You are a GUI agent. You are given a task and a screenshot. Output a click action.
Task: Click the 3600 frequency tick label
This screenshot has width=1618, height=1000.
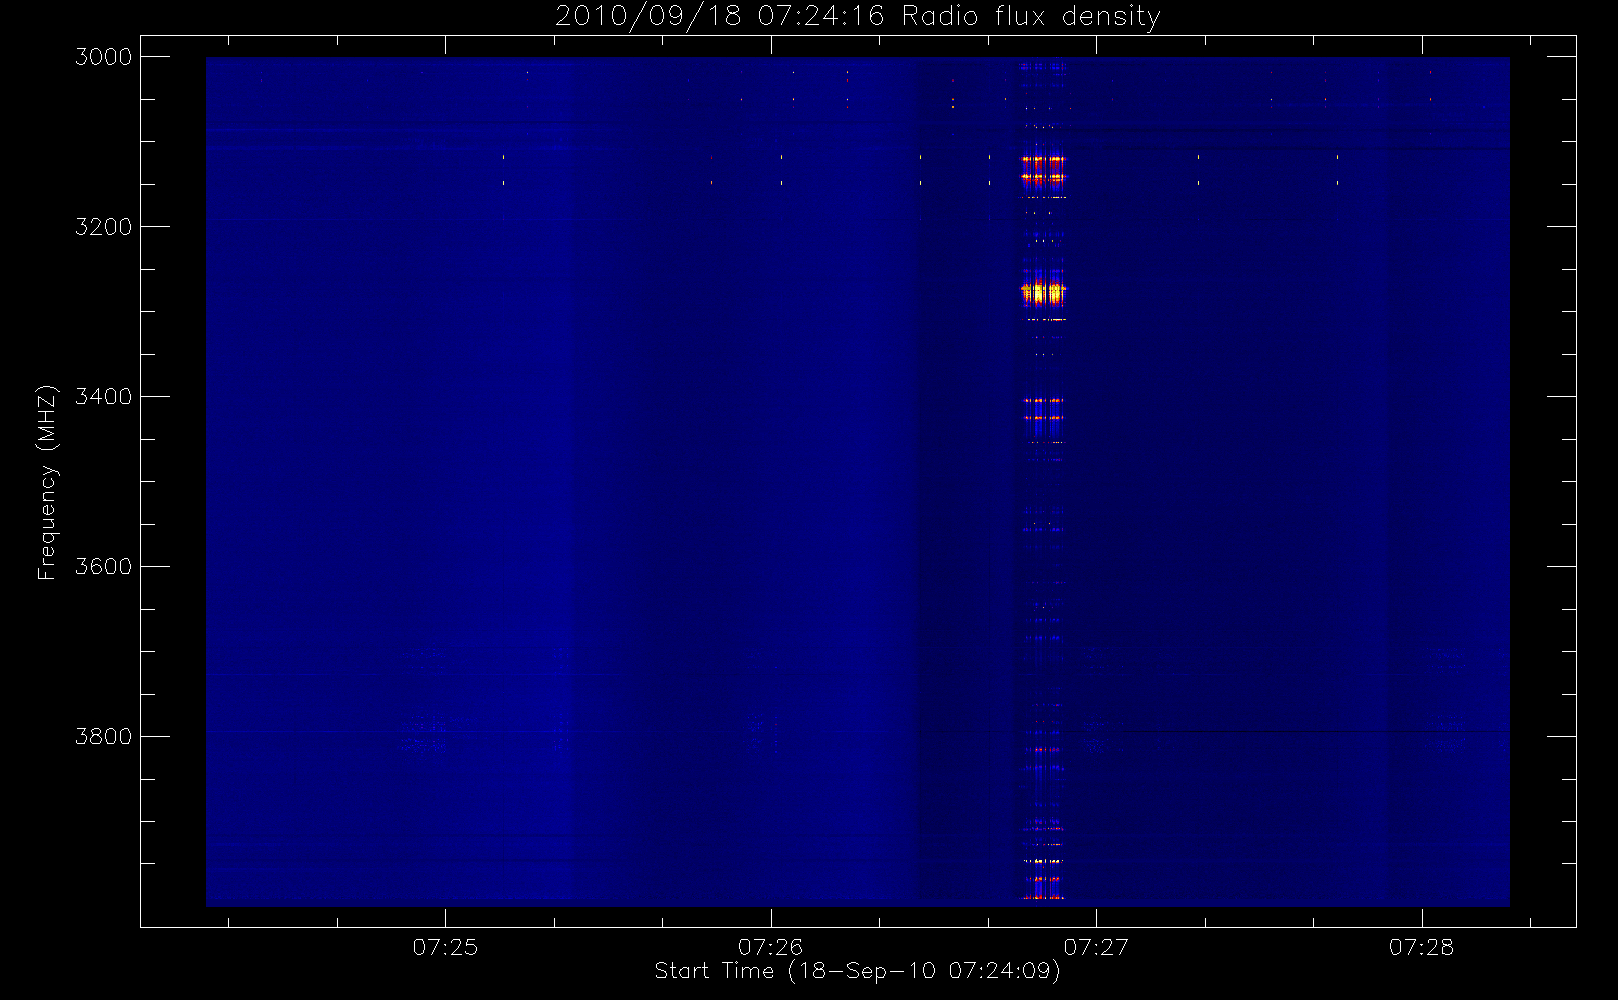(104, 567)
